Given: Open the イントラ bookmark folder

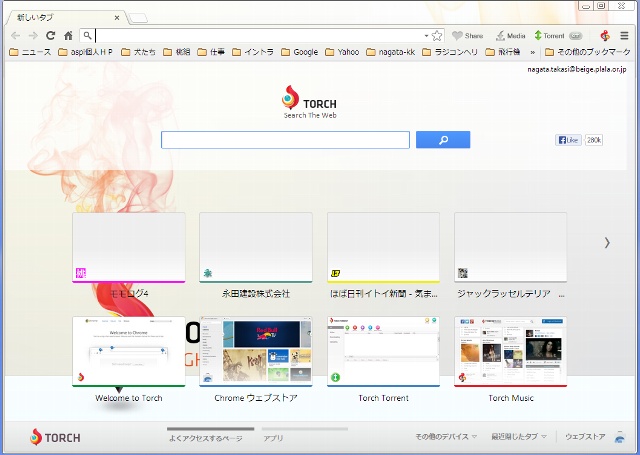Looking at the screenshot, I should 253,52.
